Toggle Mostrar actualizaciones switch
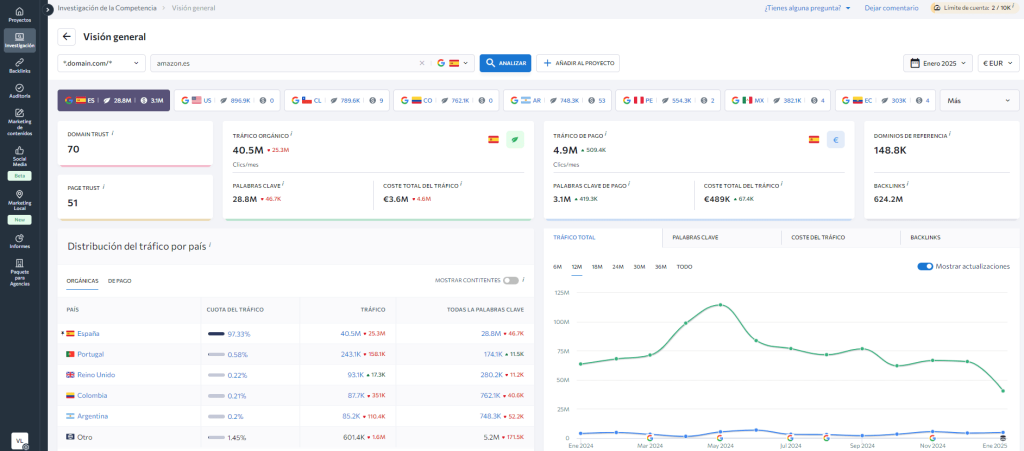Screen dimensions: 1024x451 click(925, 266)
